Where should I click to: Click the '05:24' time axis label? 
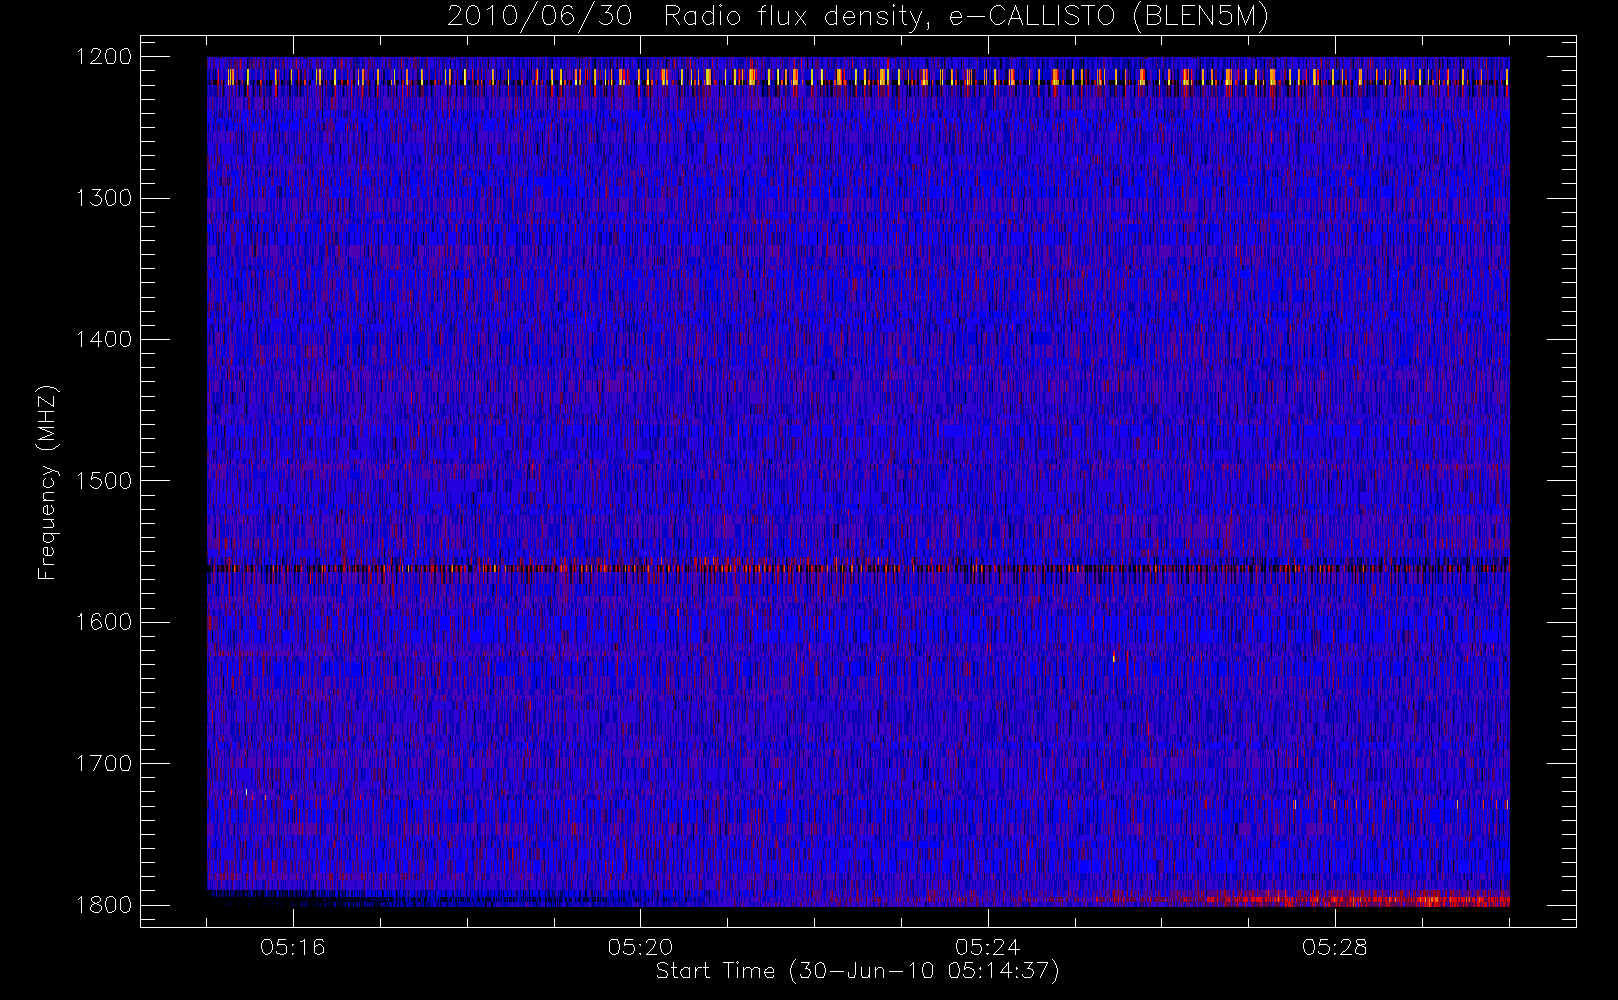click(x=987, y=947)
